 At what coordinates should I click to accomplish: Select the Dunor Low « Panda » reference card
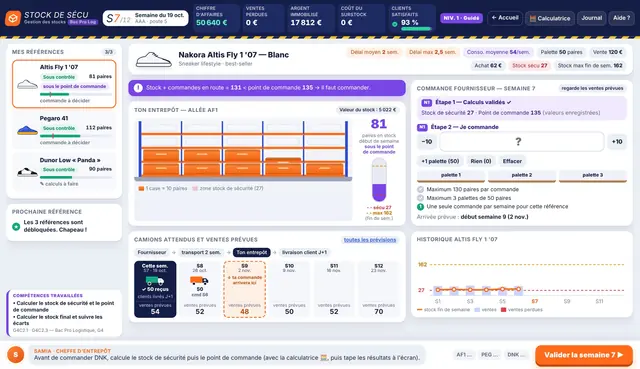[x=64, y=172]
